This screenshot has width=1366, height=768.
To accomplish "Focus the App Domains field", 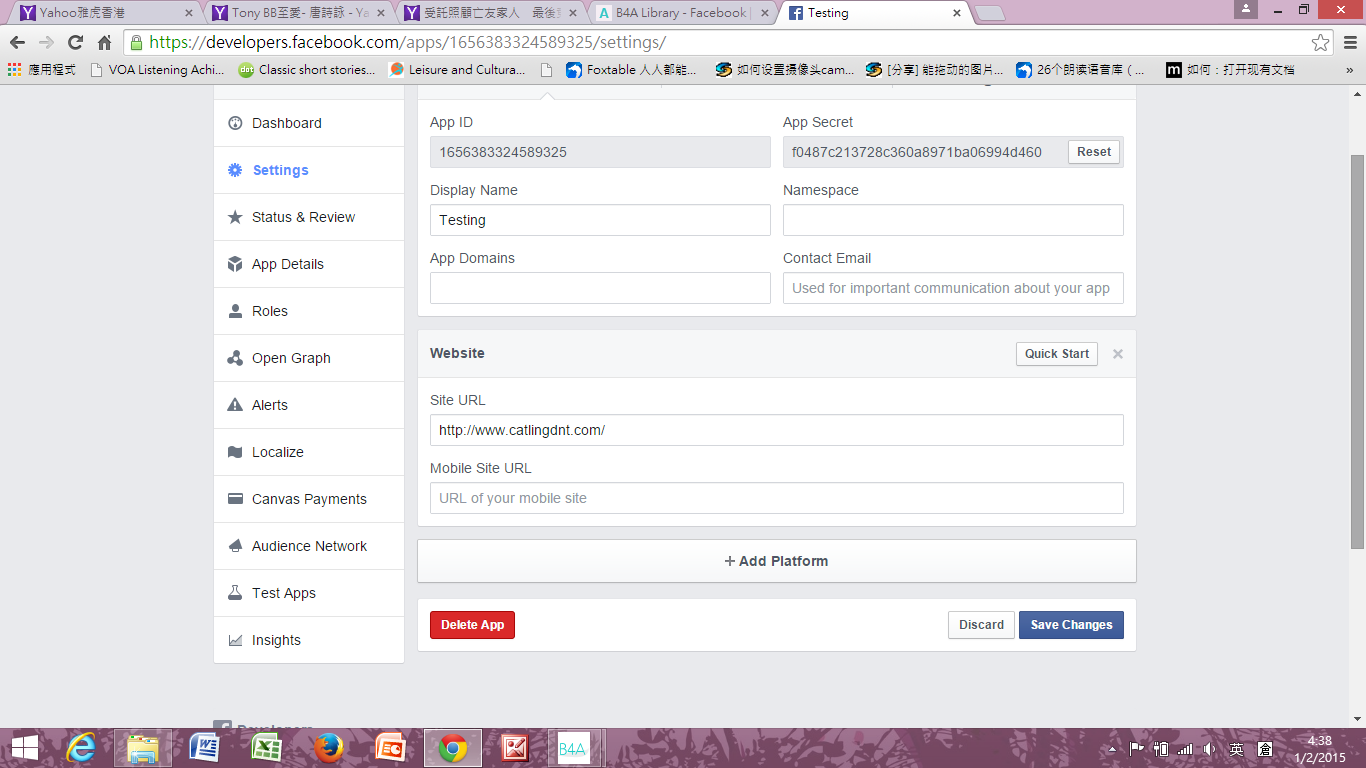I will tap(600, 288).
